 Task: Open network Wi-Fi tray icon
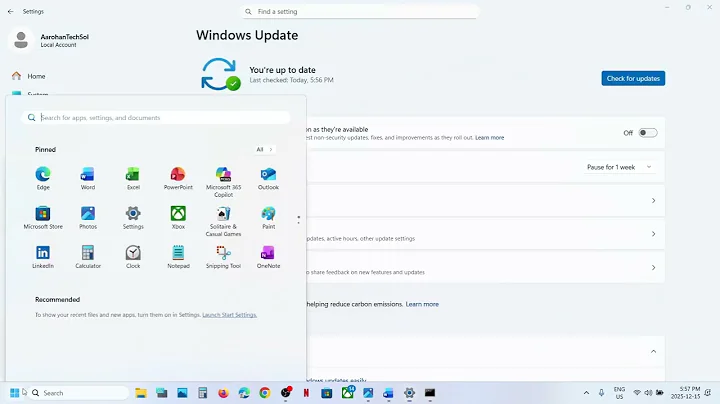[637, 393]
